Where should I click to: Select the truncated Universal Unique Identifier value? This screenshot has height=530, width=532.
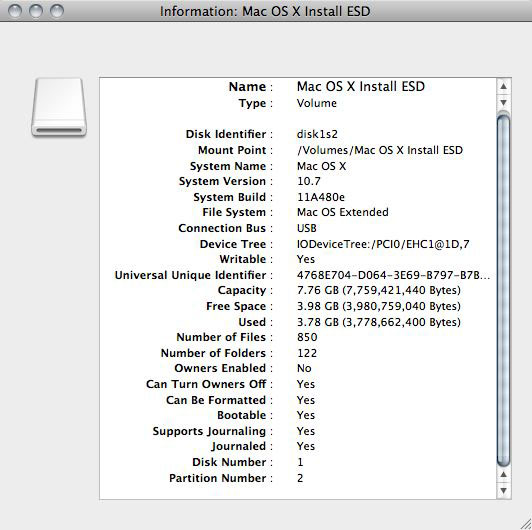(394, 275)
